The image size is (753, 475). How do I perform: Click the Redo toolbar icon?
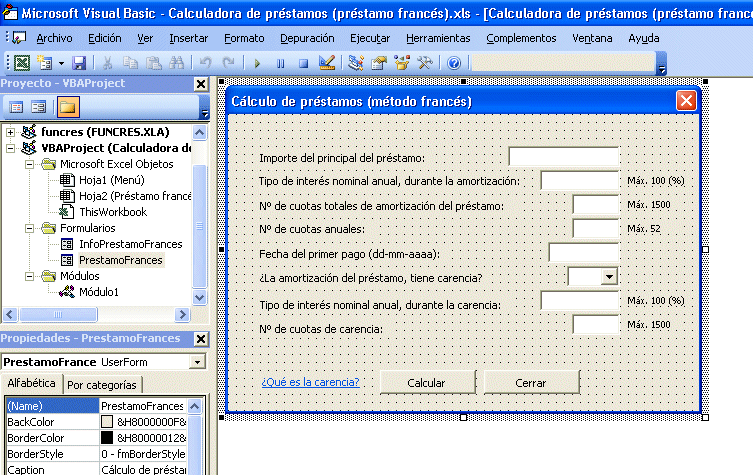229,63
